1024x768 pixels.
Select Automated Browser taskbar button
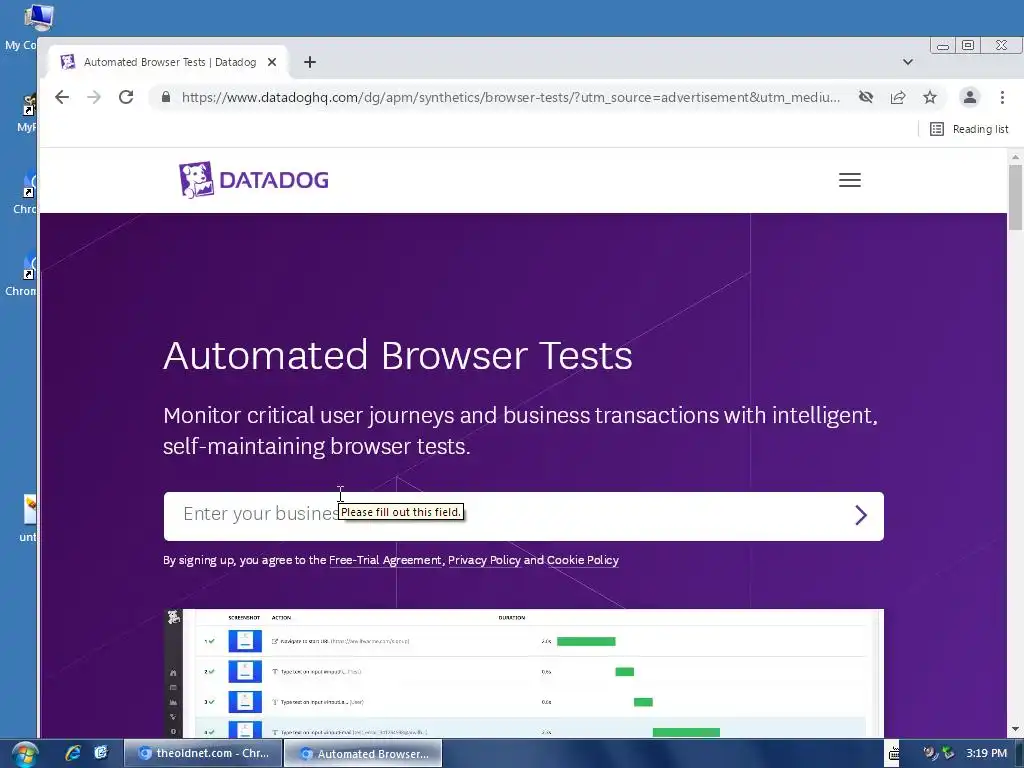coord(363,754)
